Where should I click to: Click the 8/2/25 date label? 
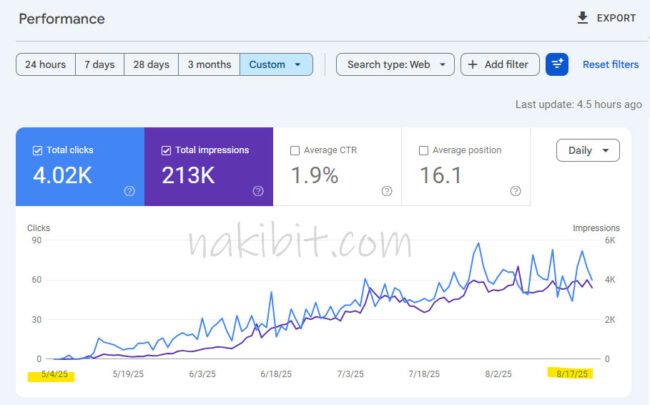(x=498, y=374)
